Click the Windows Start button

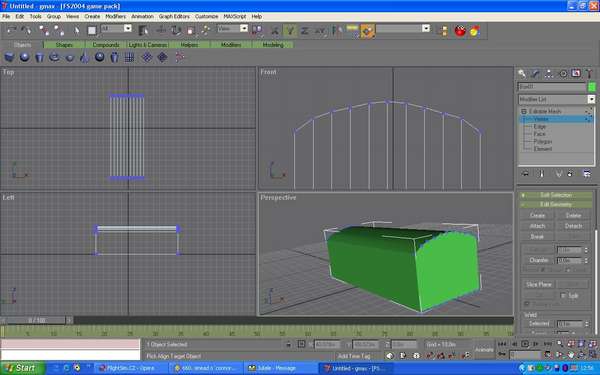22,368
